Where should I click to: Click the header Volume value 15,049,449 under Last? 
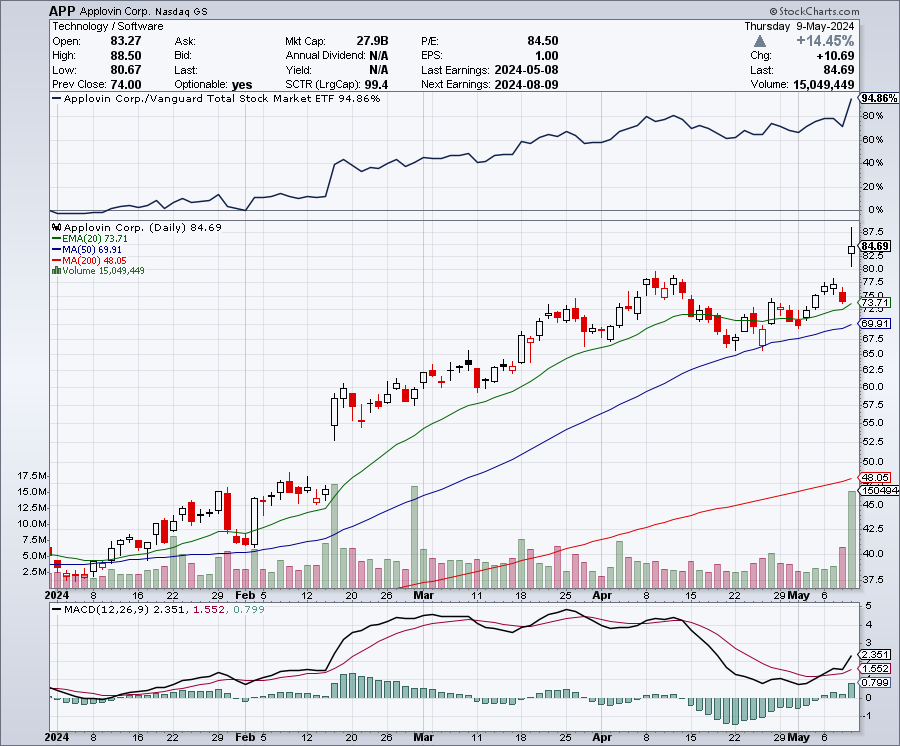[824, 84]
